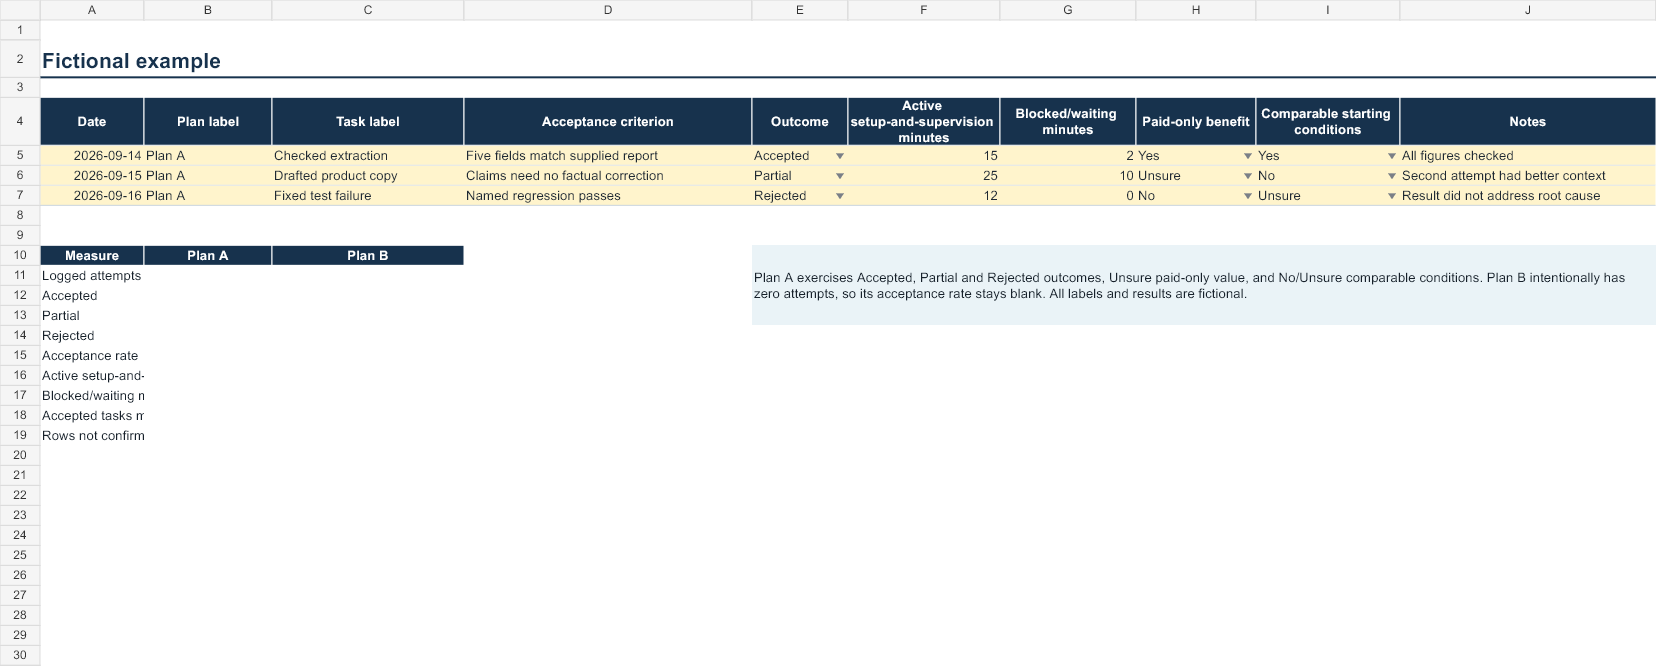The image size is (1656, 666).
Task: Open Outcome dropdown for Fixed test failure row
Action: (x=840, y=196)
